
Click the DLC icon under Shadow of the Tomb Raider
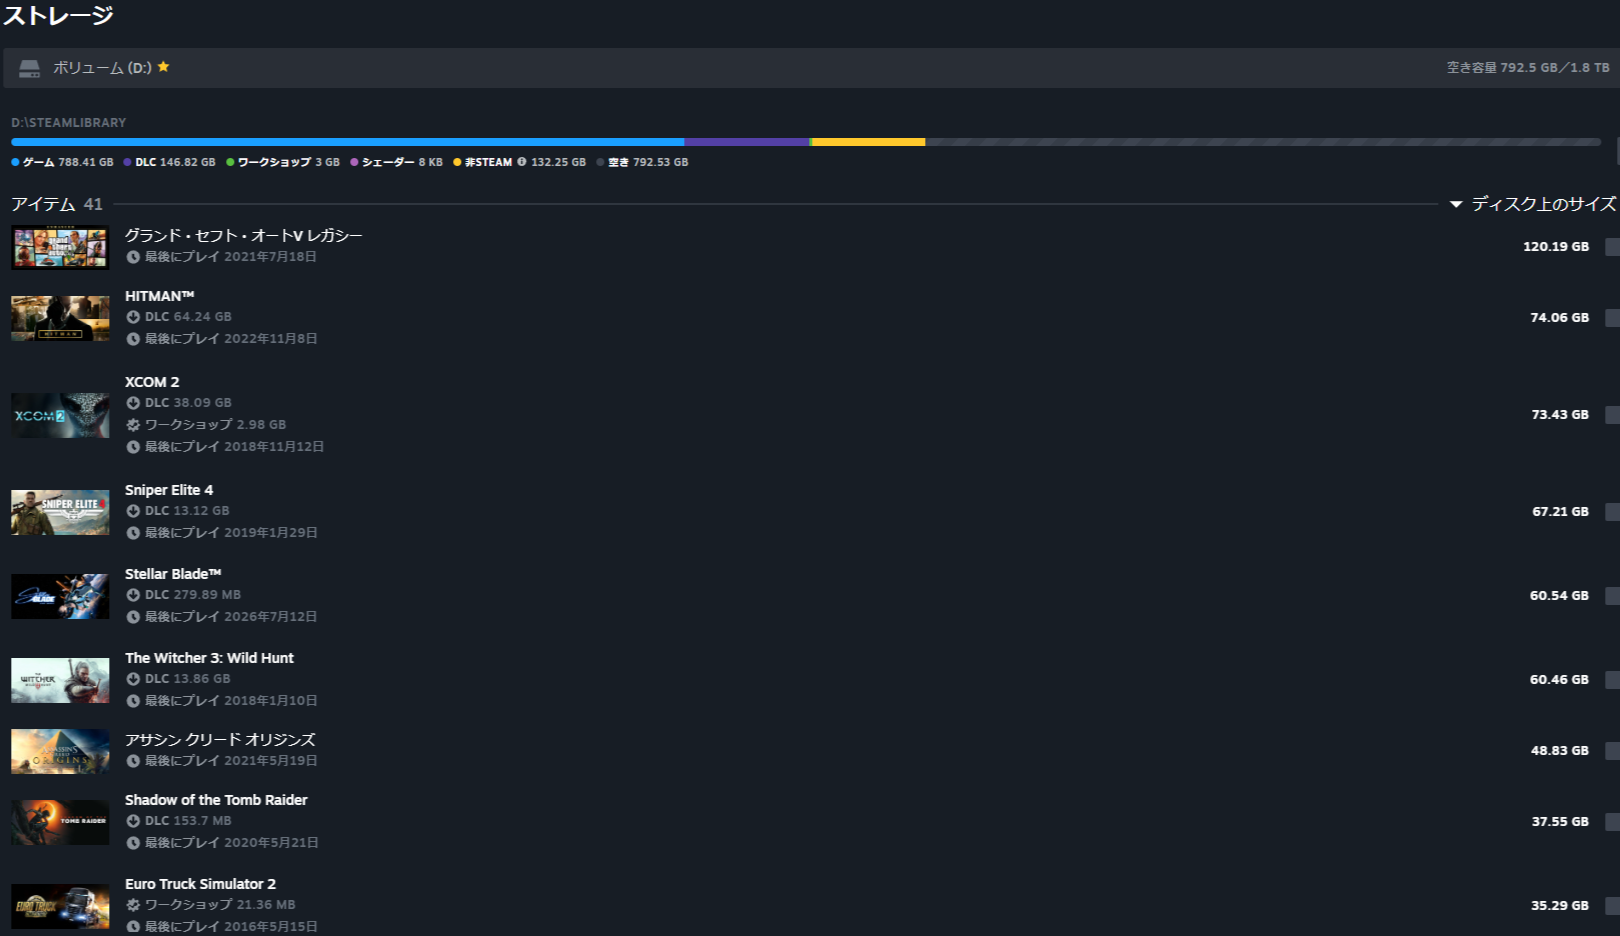(x=133, y=821)
